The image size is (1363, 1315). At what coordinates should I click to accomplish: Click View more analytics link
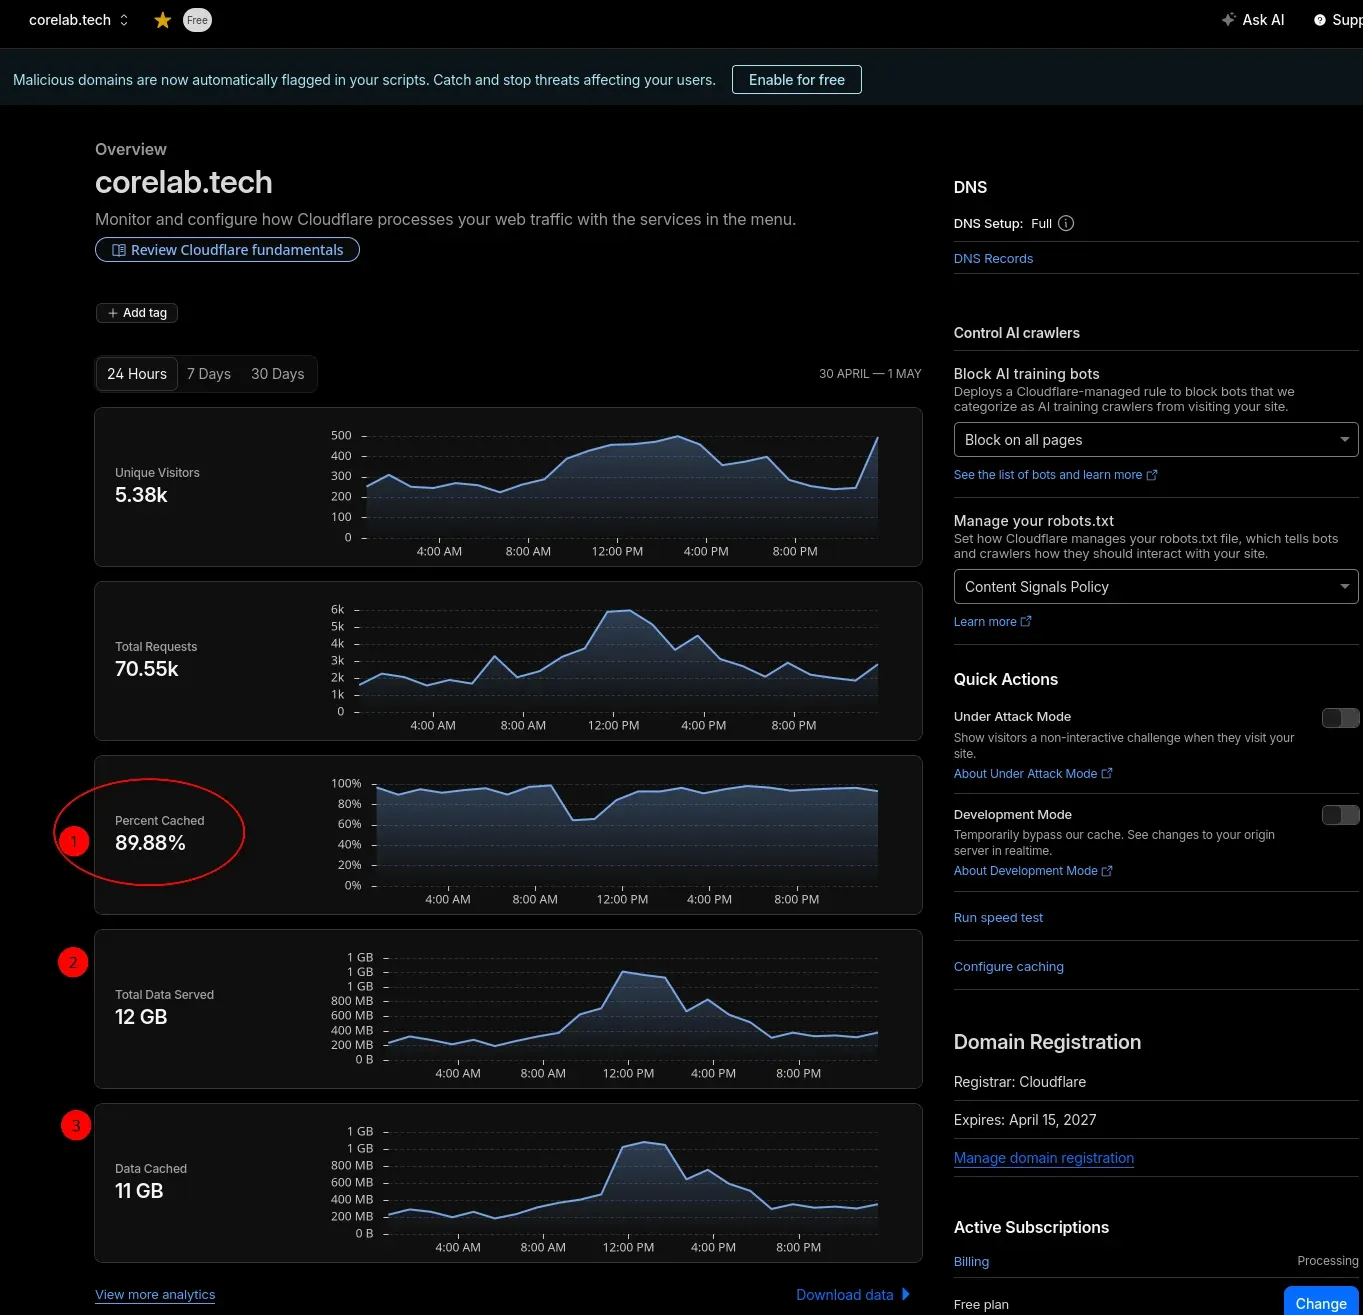pos(155,1294)
